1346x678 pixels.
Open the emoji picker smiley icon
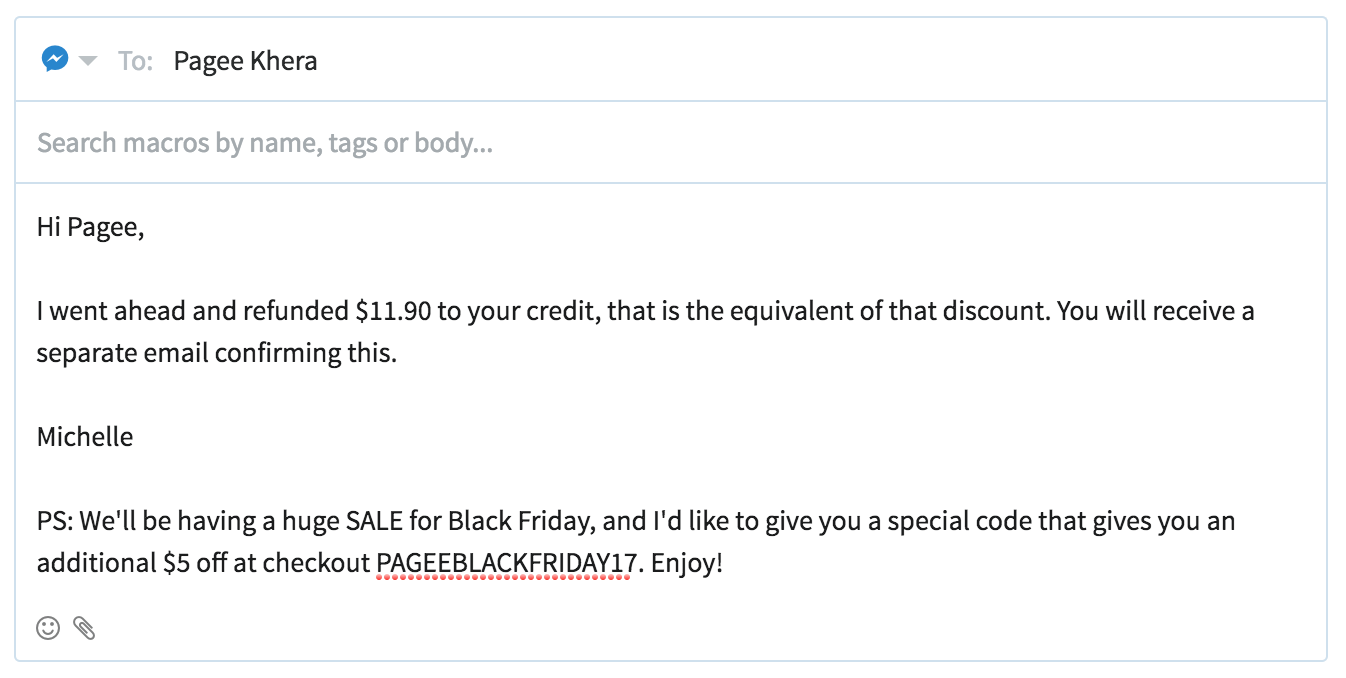48,628
